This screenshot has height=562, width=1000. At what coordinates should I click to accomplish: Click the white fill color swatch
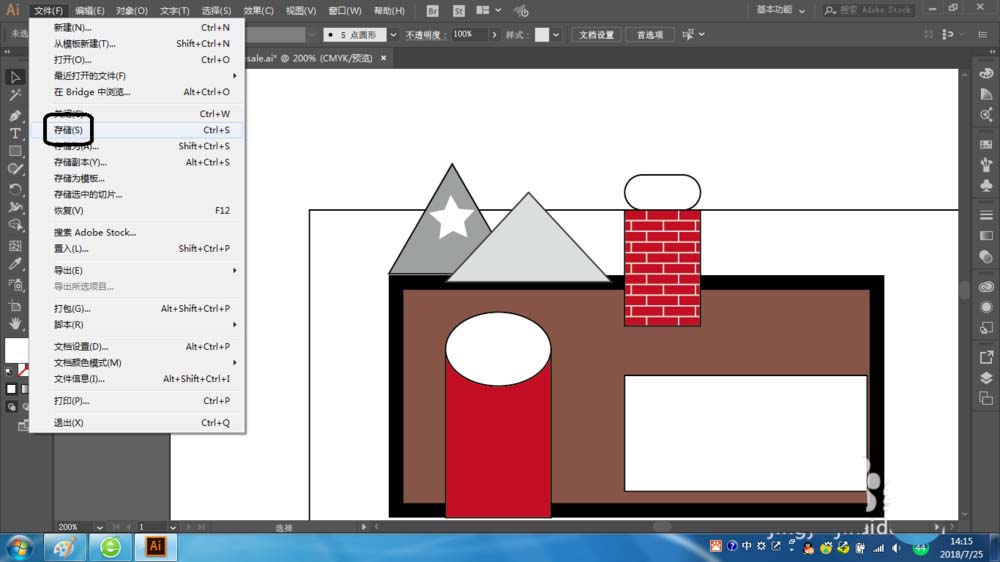[15, 350]
